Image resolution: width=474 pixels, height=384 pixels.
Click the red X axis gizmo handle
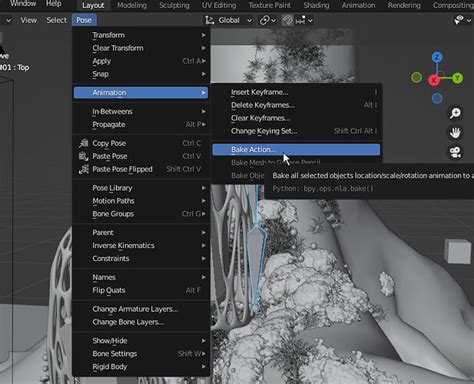coord(434,80)
